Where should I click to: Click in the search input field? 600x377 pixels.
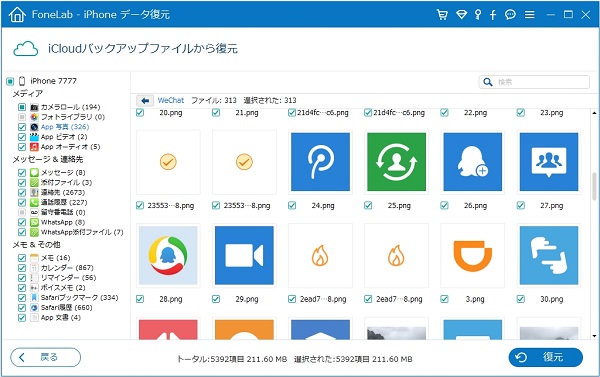[x=534, y=82]
